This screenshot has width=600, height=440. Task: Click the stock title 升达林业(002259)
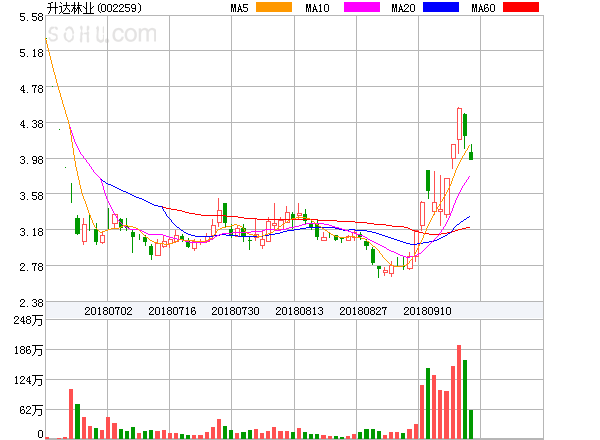[x=94, y=8]
